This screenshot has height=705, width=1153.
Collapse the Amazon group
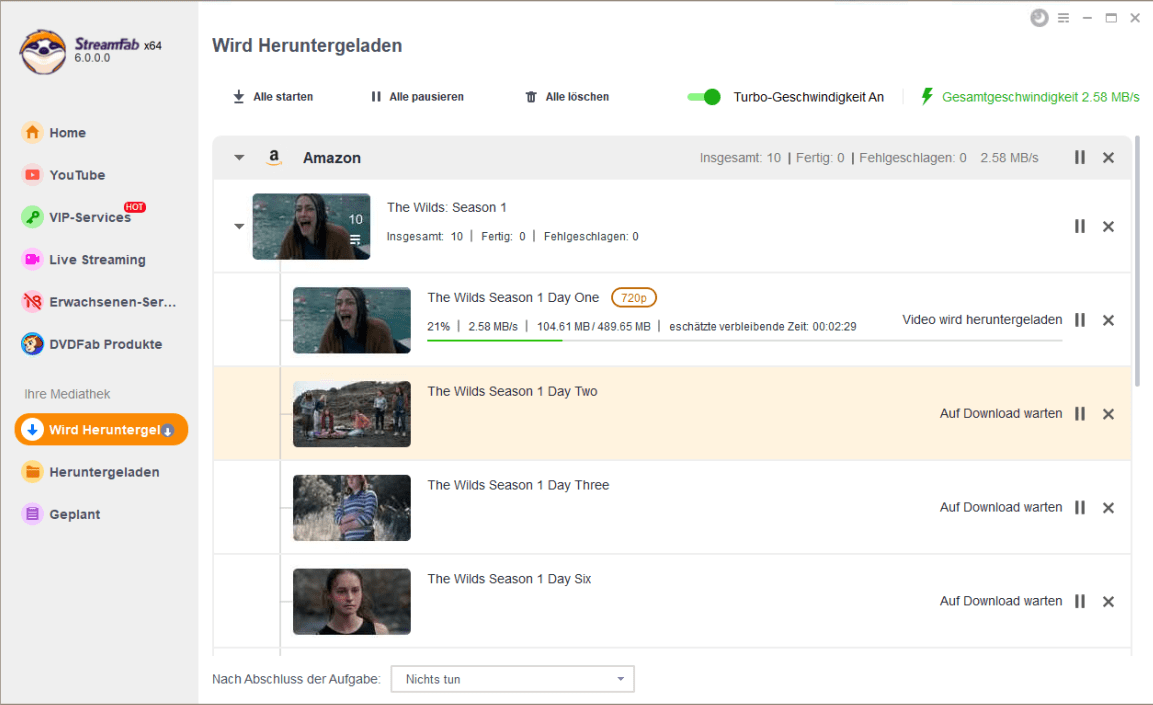tap(239, 157)
